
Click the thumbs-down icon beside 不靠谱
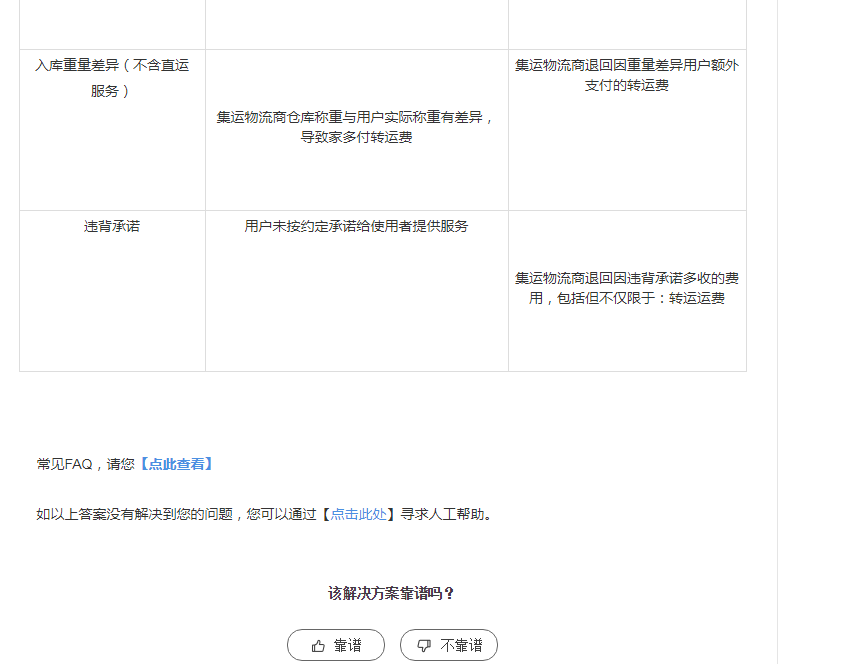(424, 645)
